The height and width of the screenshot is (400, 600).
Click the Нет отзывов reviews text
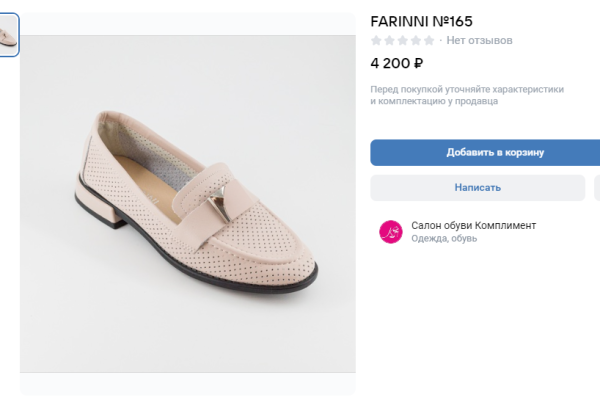[479, 41]
